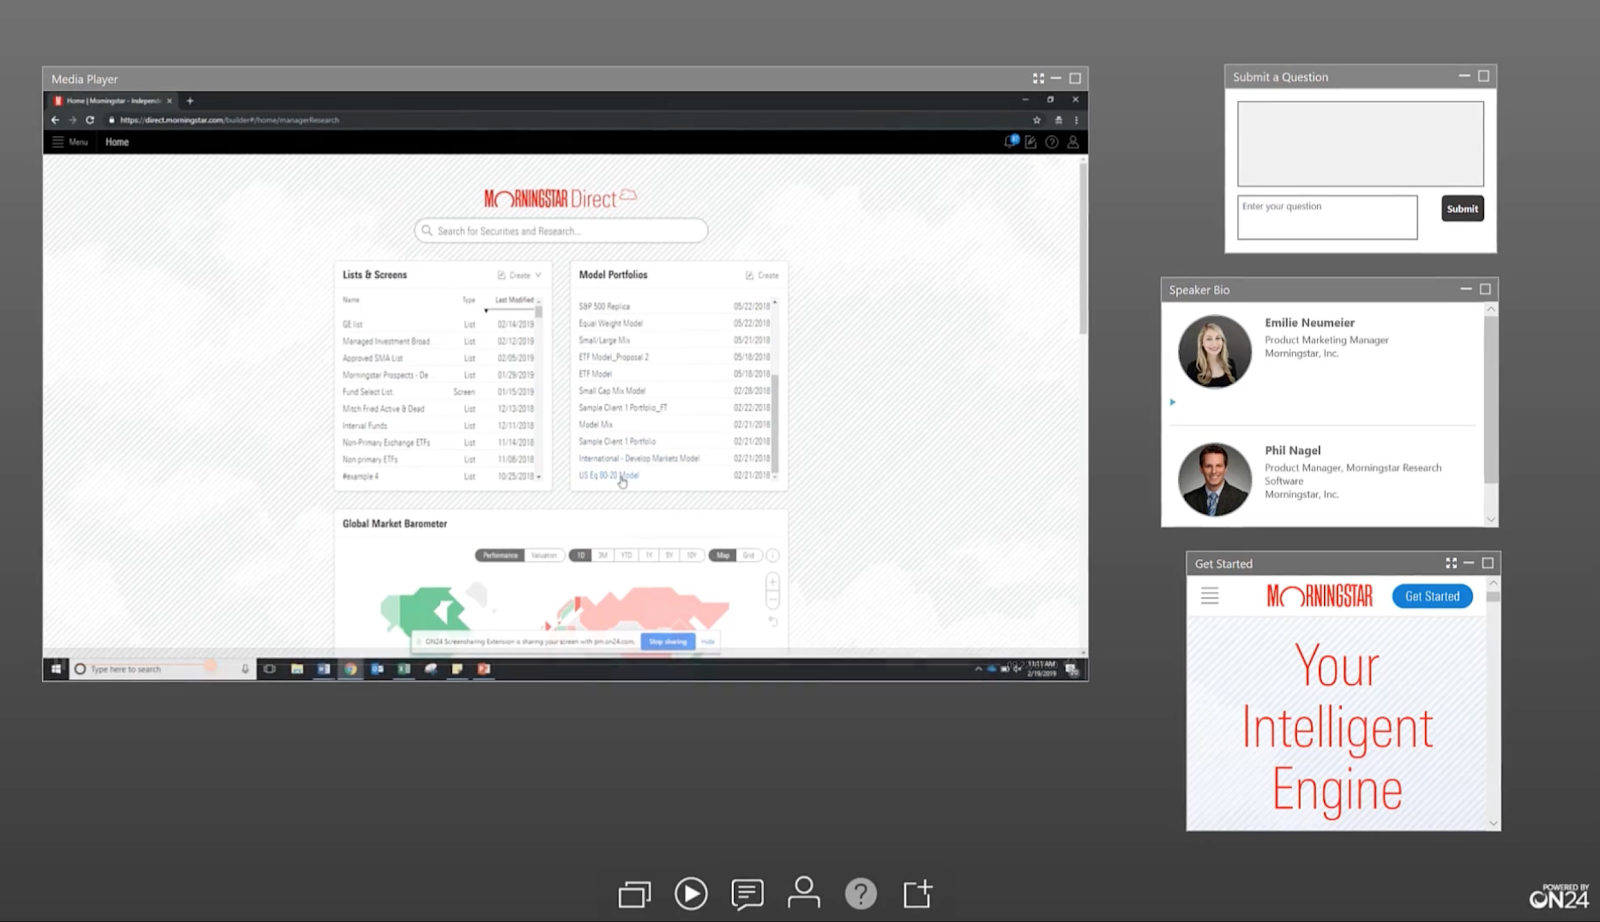This screenshot has height=922, width=1600.
Task: Open the Q&A chat bubble icon
Action: coord(747,893)
